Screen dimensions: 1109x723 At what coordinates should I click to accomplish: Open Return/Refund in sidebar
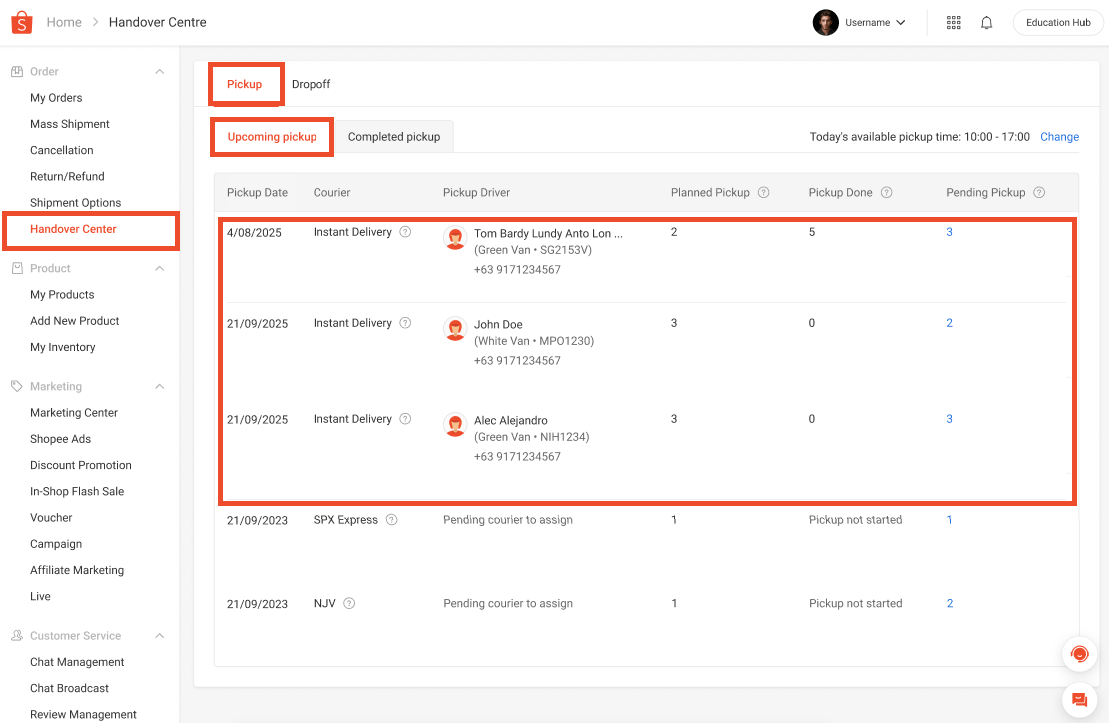tap(67, 176)
